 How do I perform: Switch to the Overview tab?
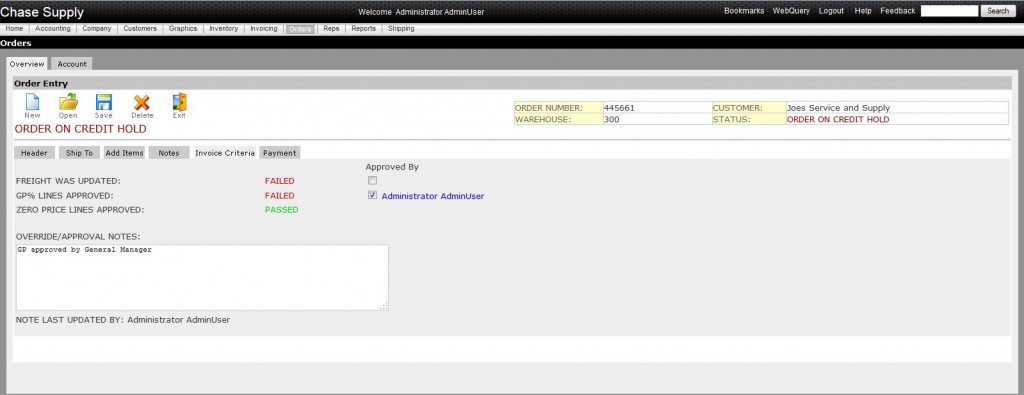(27, 64)
